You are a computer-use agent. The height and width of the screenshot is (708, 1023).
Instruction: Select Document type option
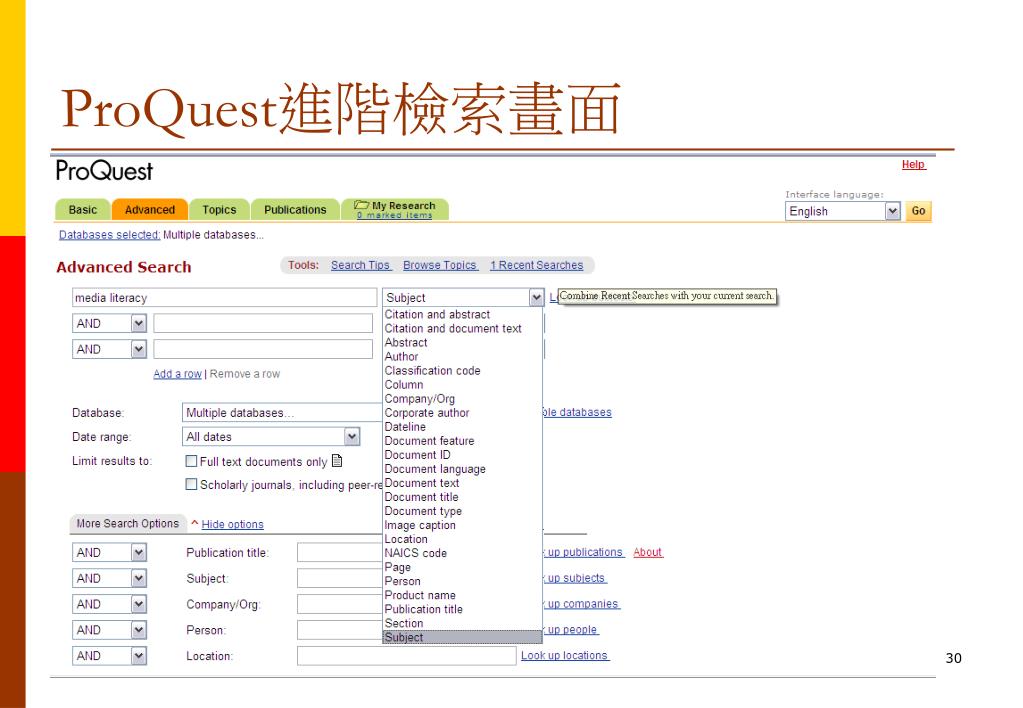click(462, 511)
